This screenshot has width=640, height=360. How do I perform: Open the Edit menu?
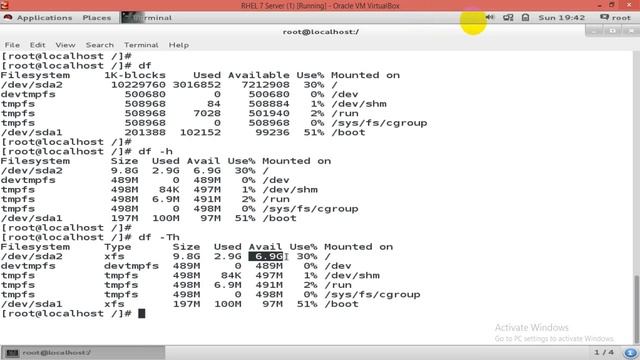pyautogui.click(x=38, y=45)
